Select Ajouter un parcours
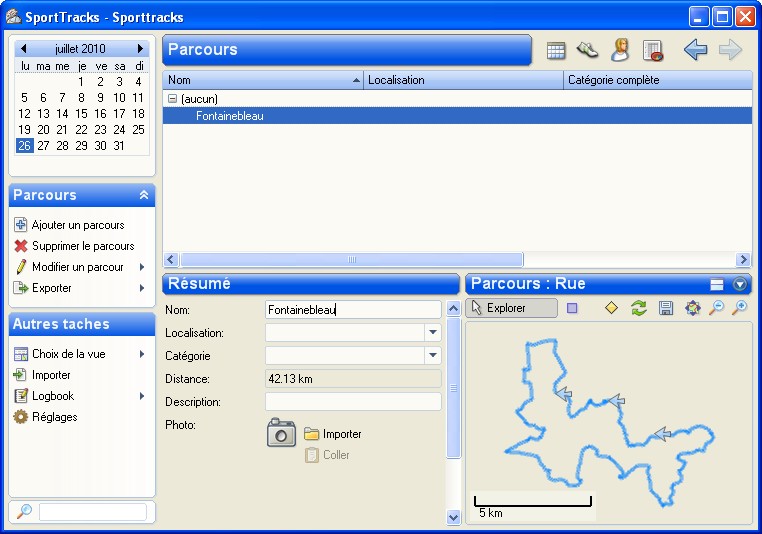This screenshot has width=762, height=534. (x=78, y=225)
